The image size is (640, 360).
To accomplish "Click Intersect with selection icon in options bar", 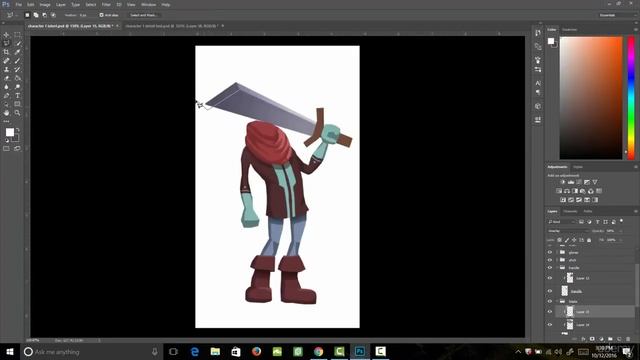I will tap(53, 15).
